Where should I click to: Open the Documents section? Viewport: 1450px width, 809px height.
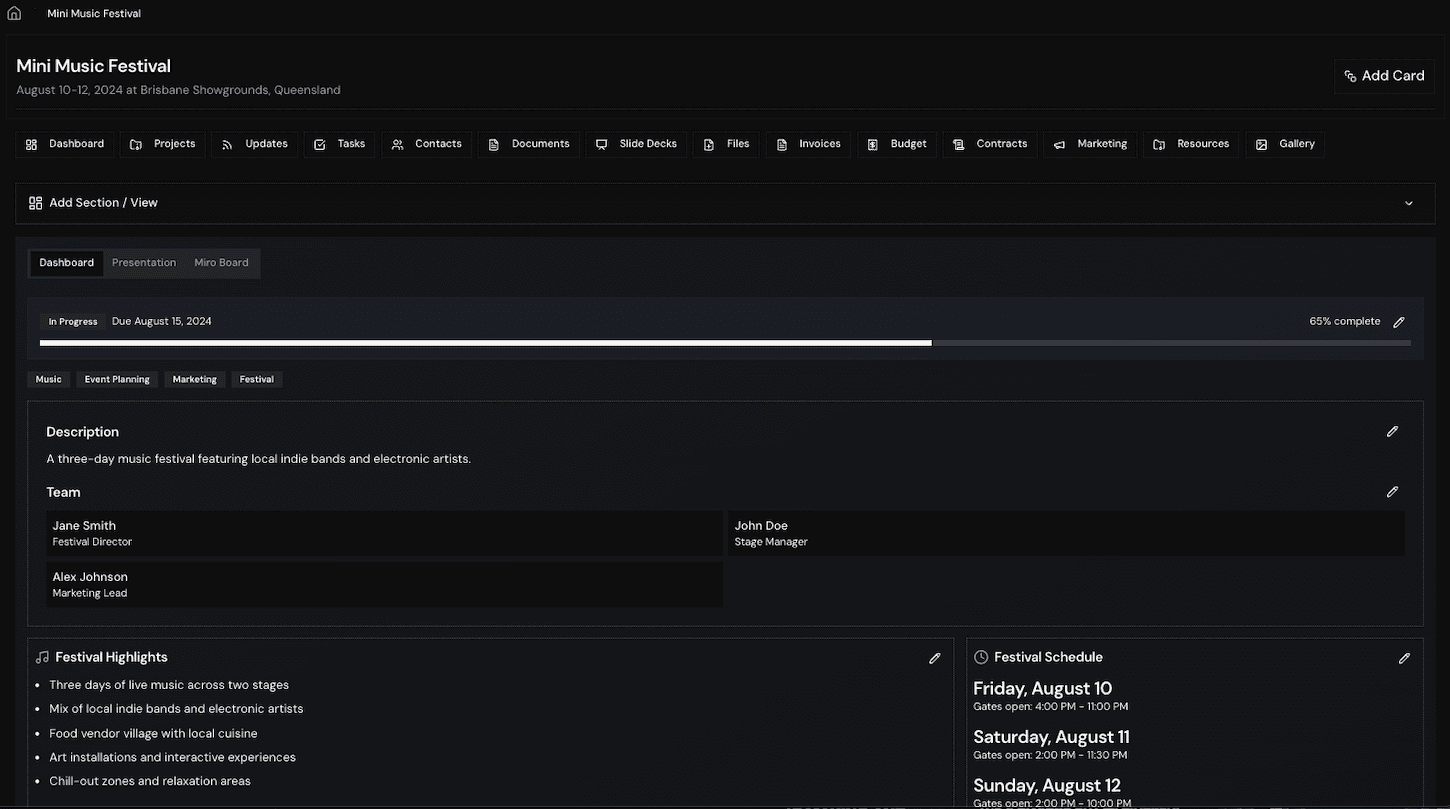[x=529, y=144]
